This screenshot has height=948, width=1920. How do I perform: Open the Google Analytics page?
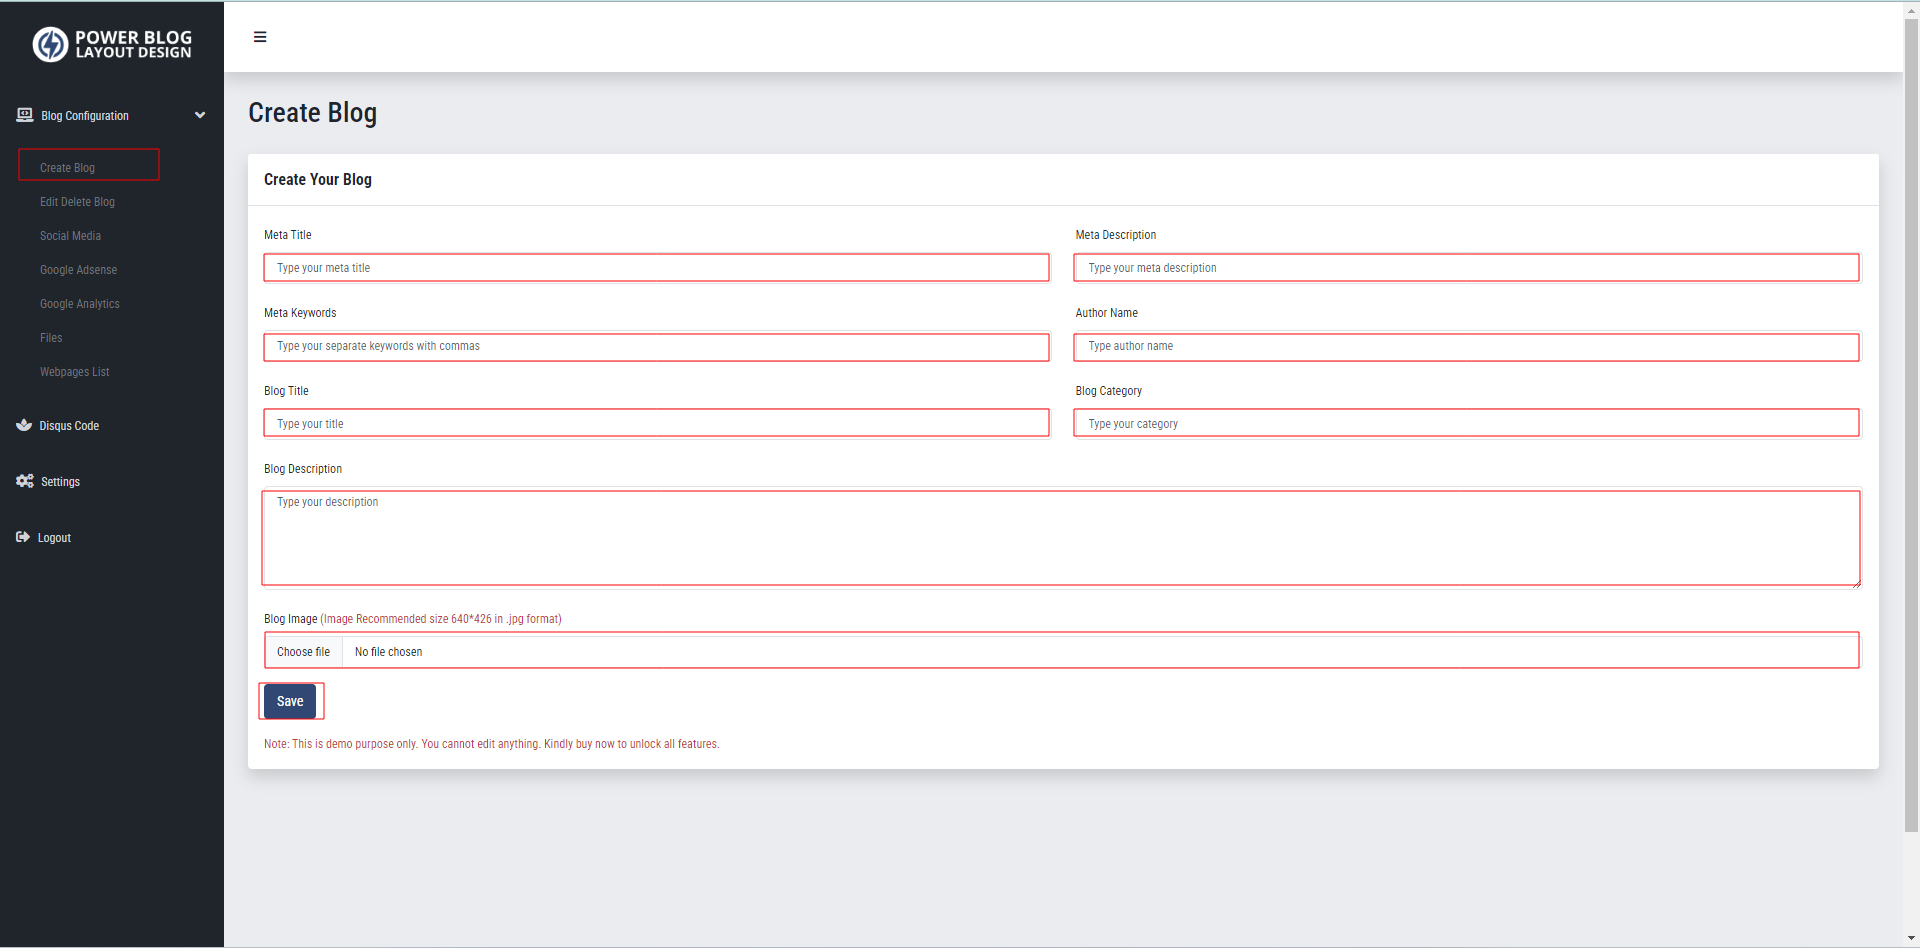[79, 303]
